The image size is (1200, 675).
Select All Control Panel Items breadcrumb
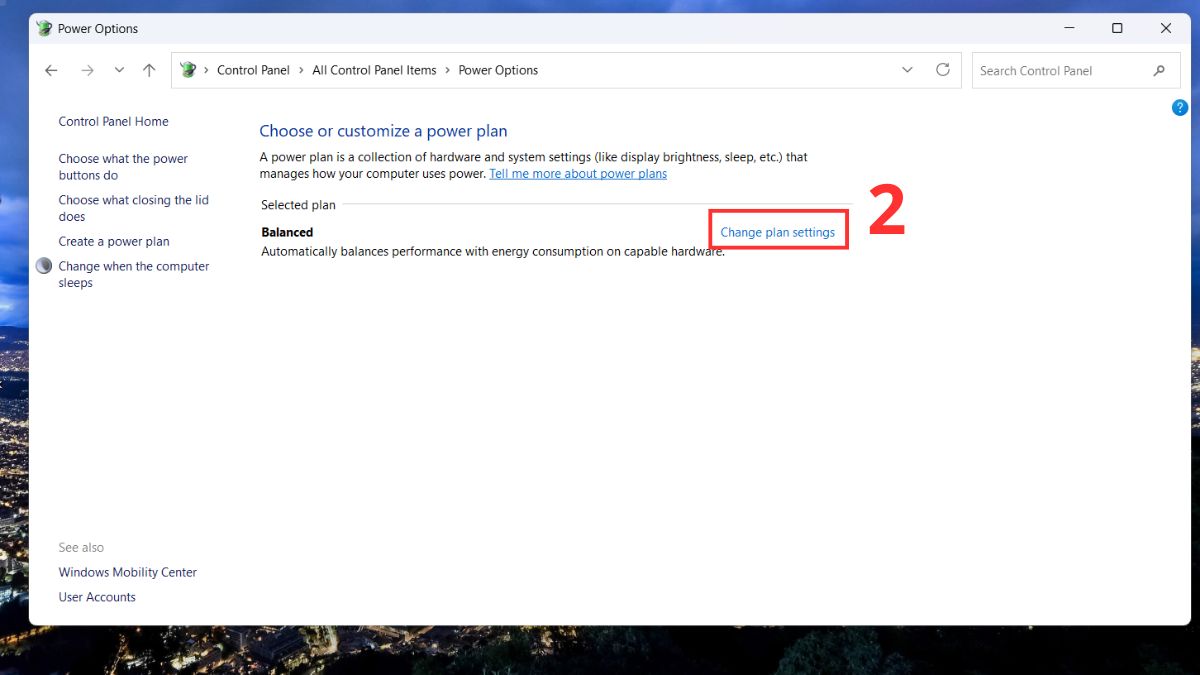[374, 70]
